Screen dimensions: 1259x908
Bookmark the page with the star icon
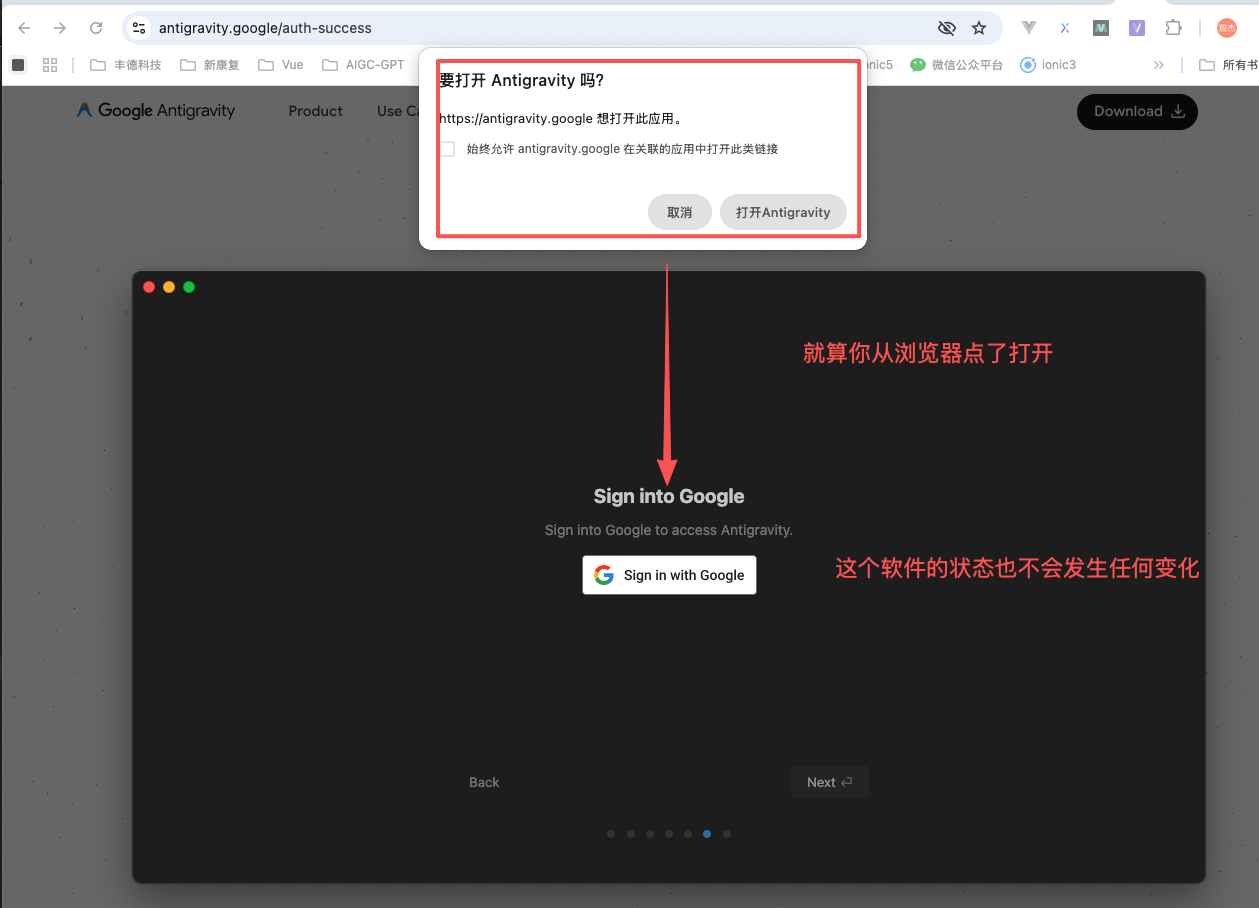pyautogui.click(x=979, y=28)
